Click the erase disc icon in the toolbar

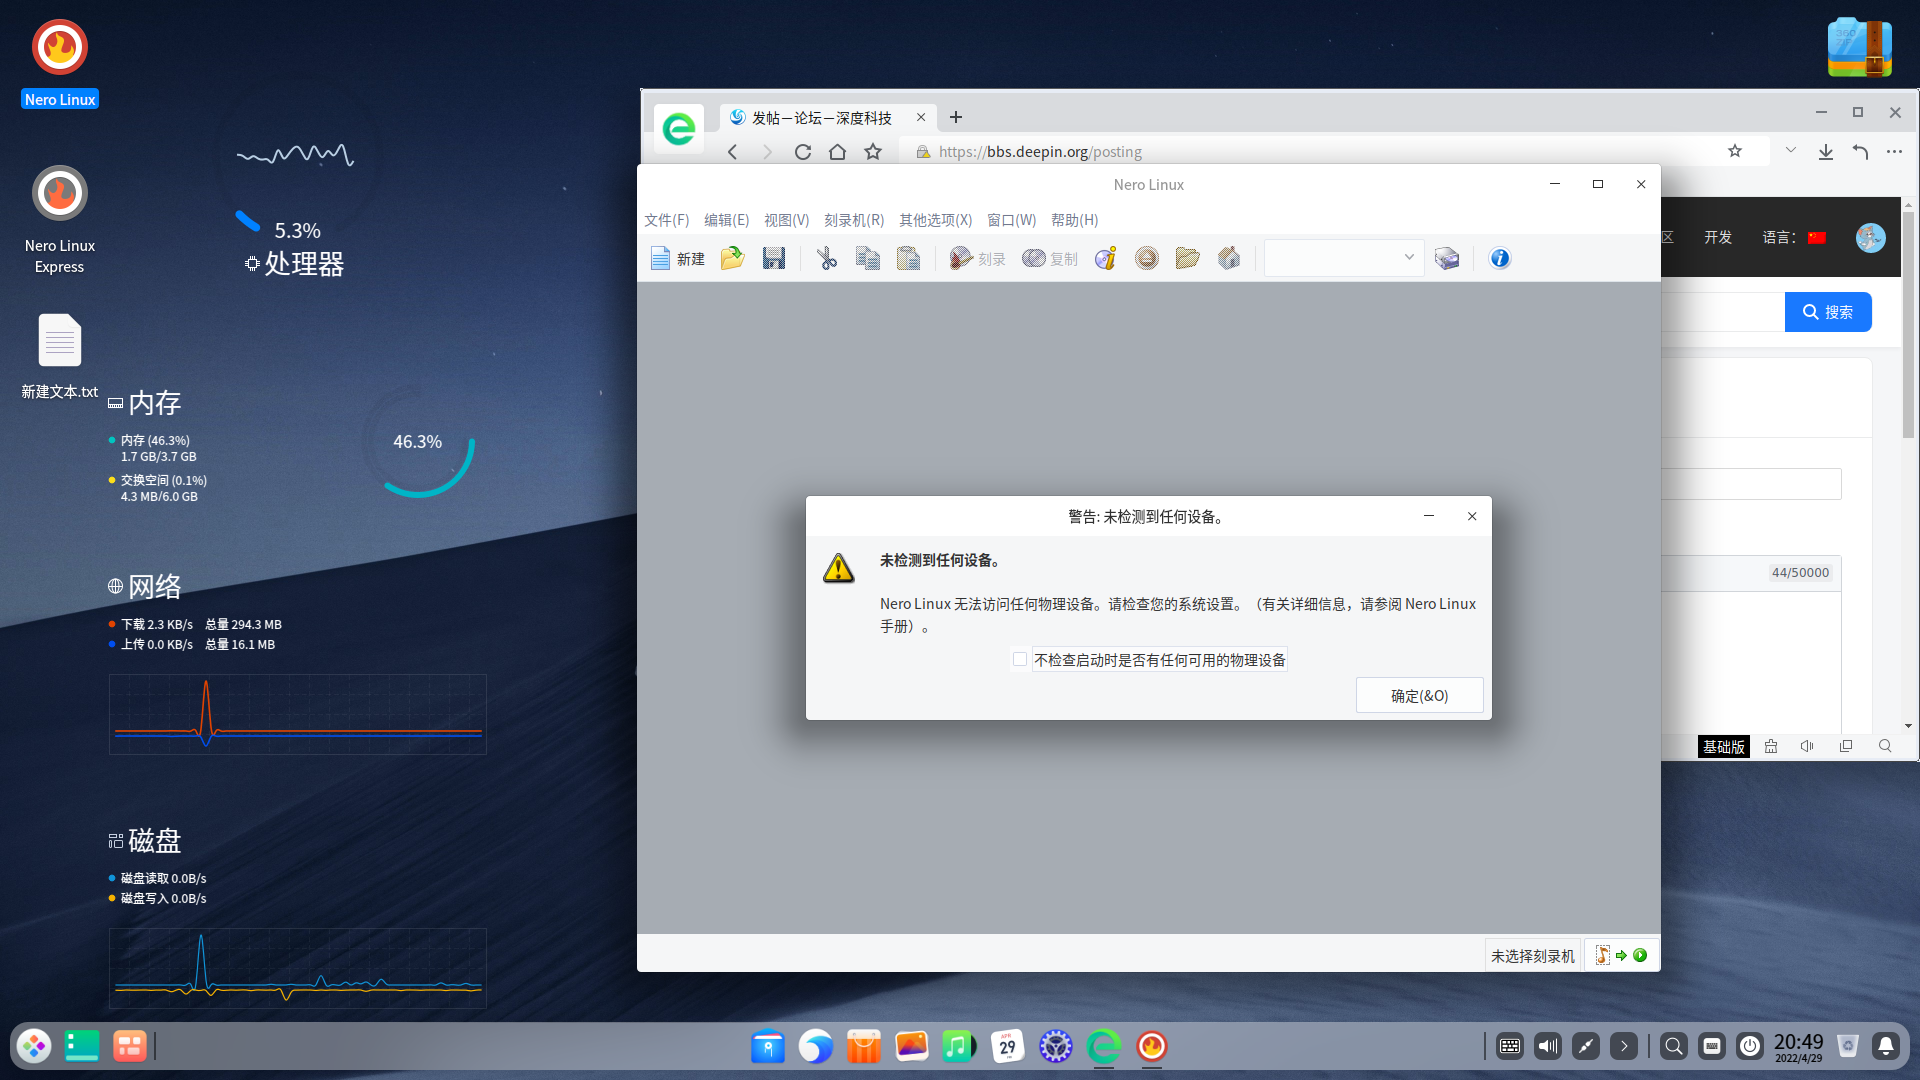1147,258
